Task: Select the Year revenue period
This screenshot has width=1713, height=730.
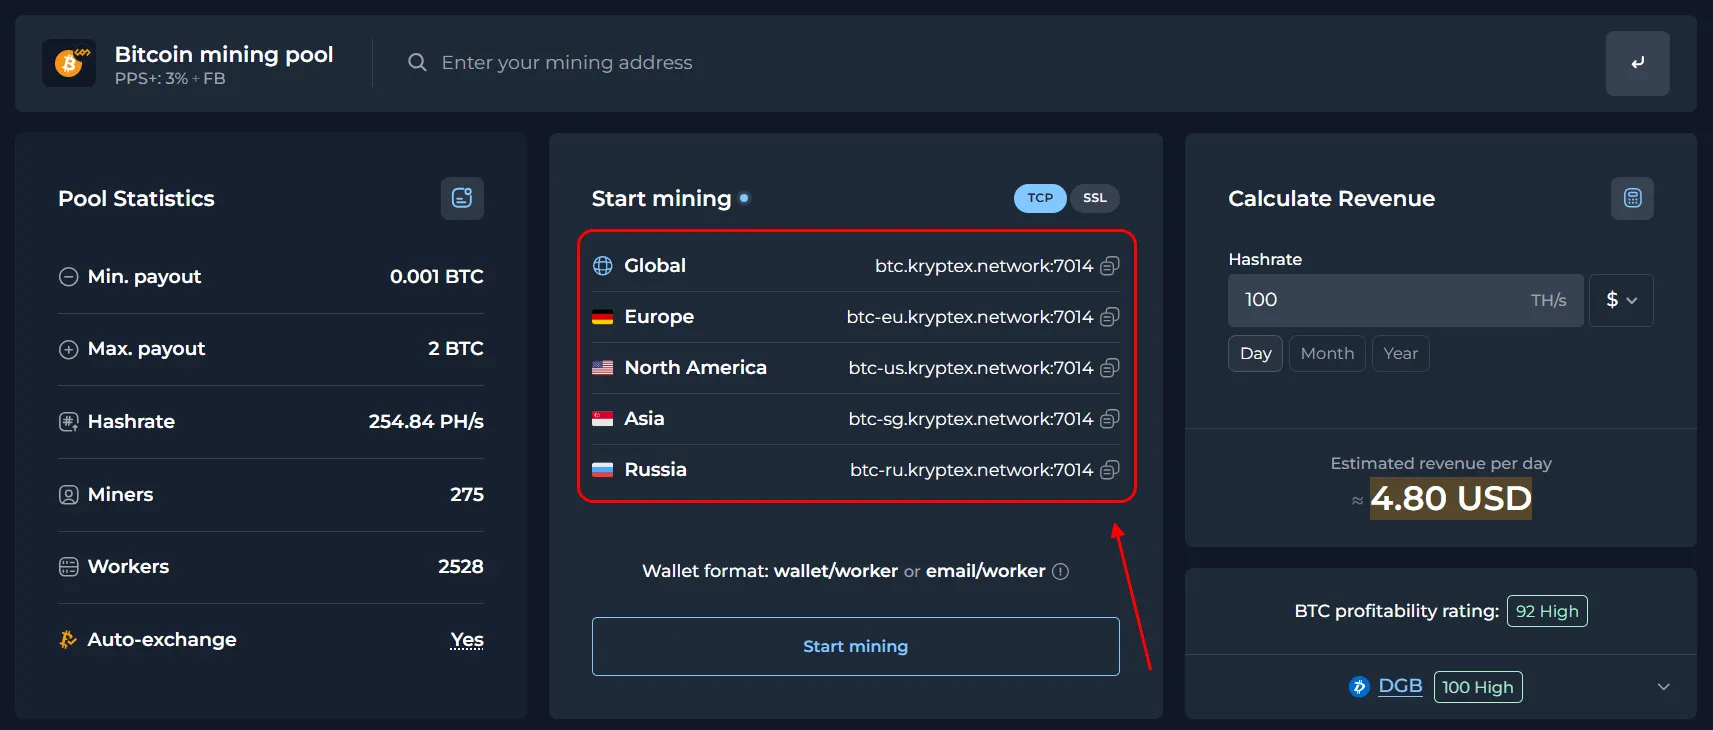Action: tap(1400, 354)
